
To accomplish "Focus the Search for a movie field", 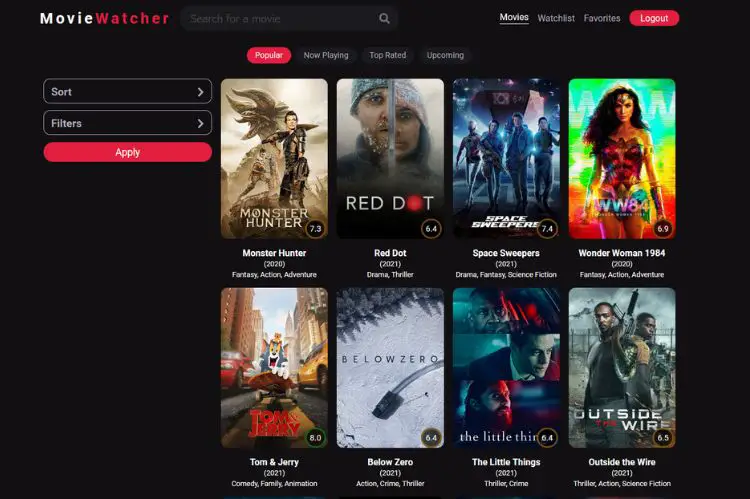I will (288, 18).
